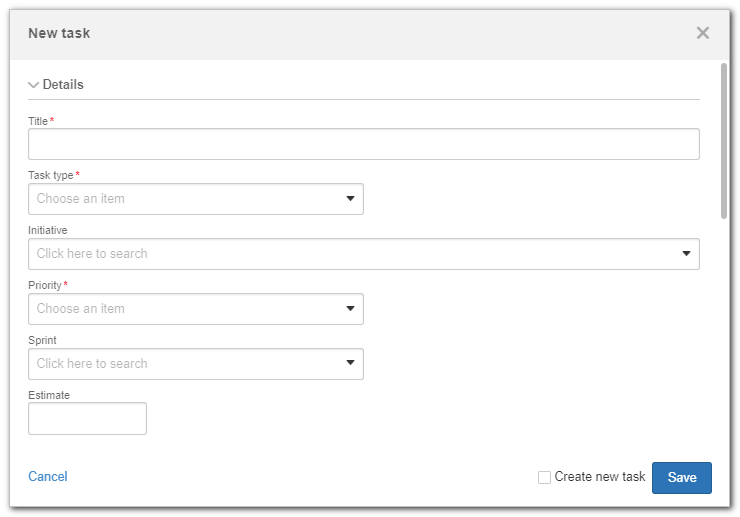Click 'Click here to search' under Initiative
The width and height of the screenshot is (740, 517).
[x=92, y=254]
